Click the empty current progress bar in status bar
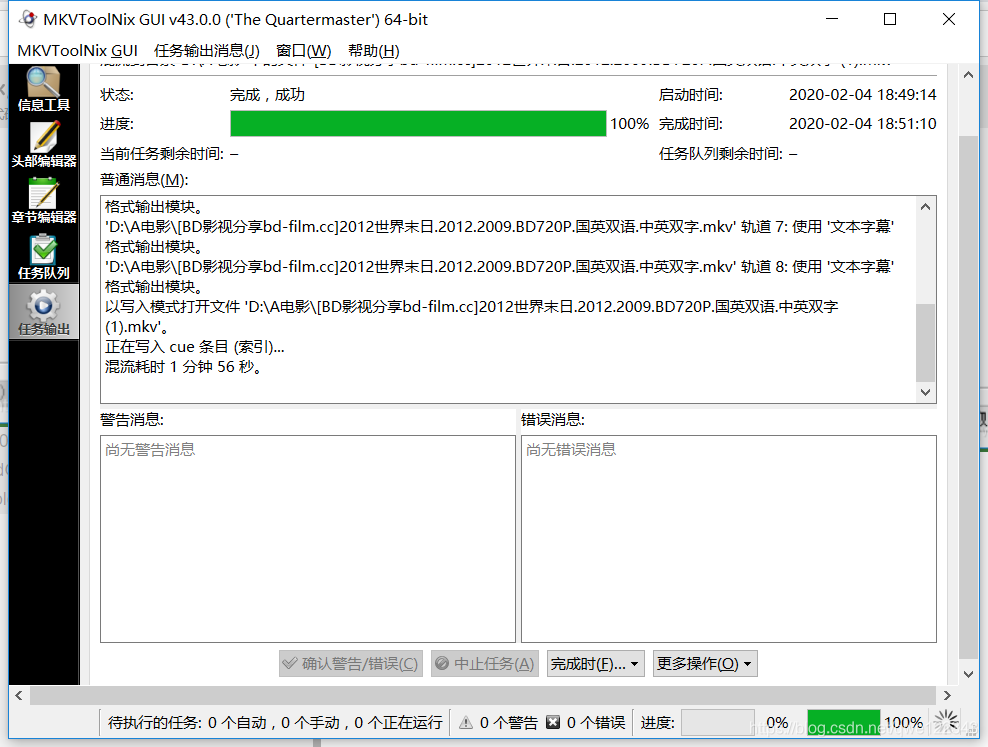Viewport: 988px width, 747px height. coord(718,722)
